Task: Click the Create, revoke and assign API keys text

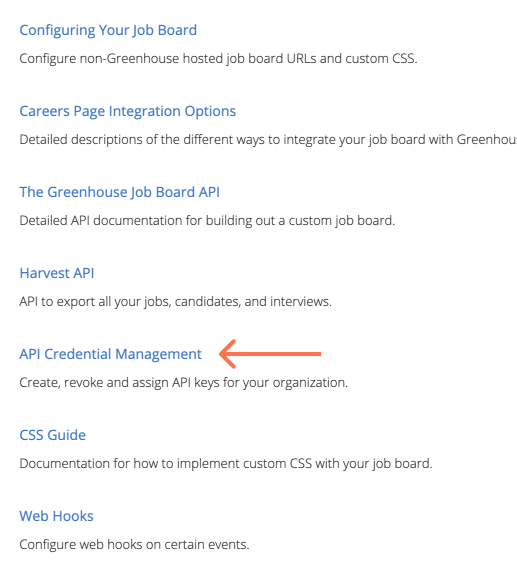Action: (x=184, y=383)
